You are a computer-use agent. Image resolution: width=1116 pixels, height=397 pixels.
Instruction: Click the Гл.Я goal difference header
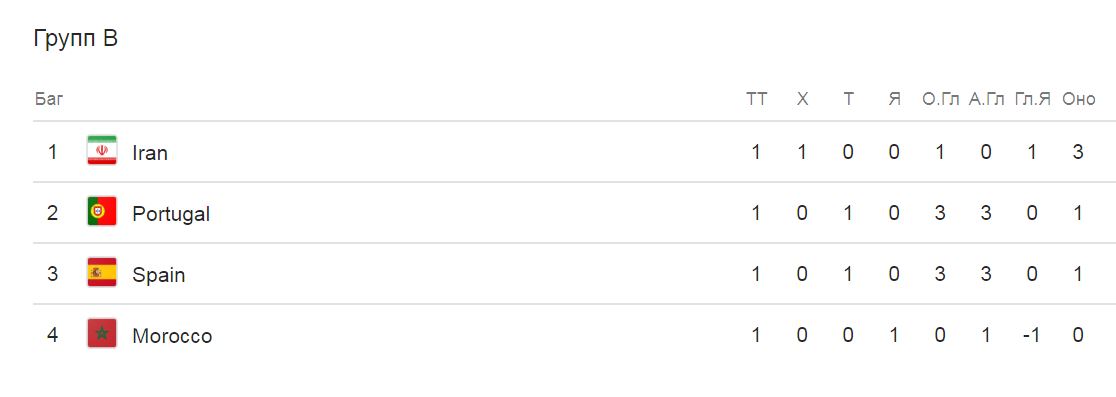tap(1032, 99)
